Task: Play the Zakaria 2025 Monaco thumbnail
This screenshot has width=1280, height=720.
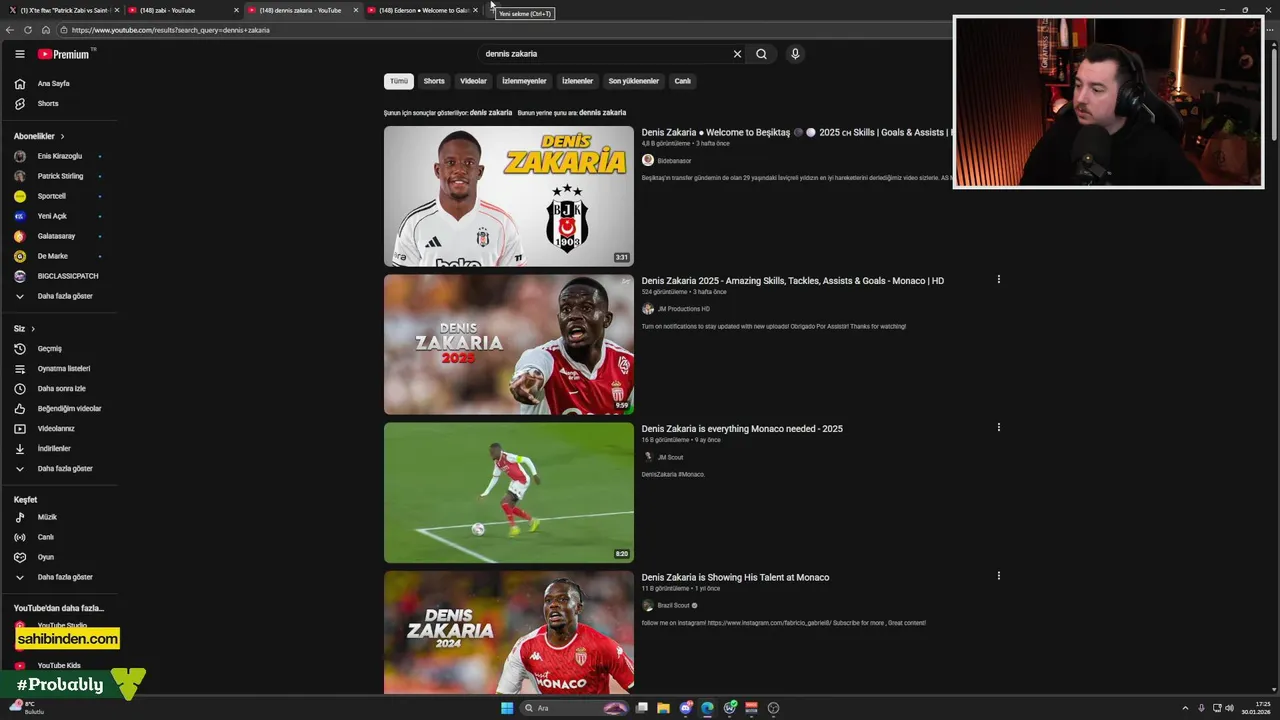Action: 509,344
